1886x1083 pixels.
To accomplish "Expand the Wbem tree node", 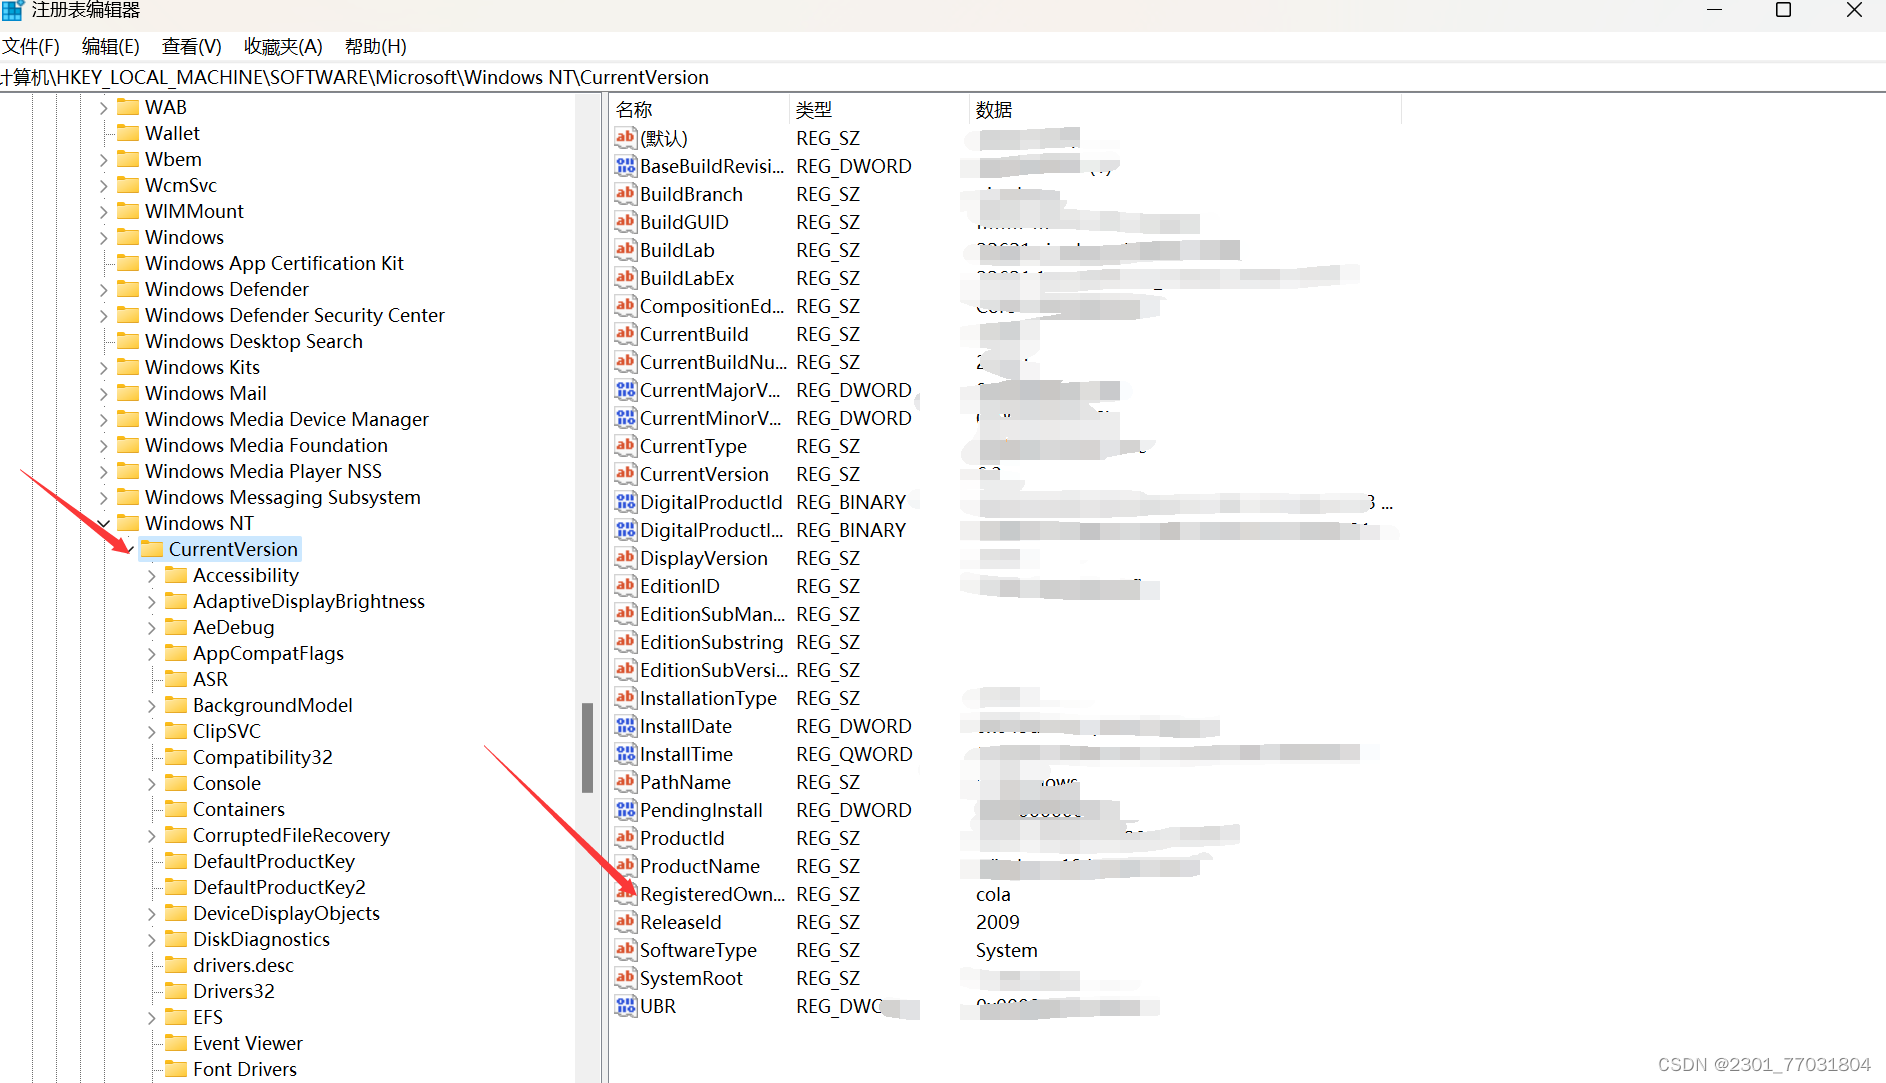I will click(103, 159).
